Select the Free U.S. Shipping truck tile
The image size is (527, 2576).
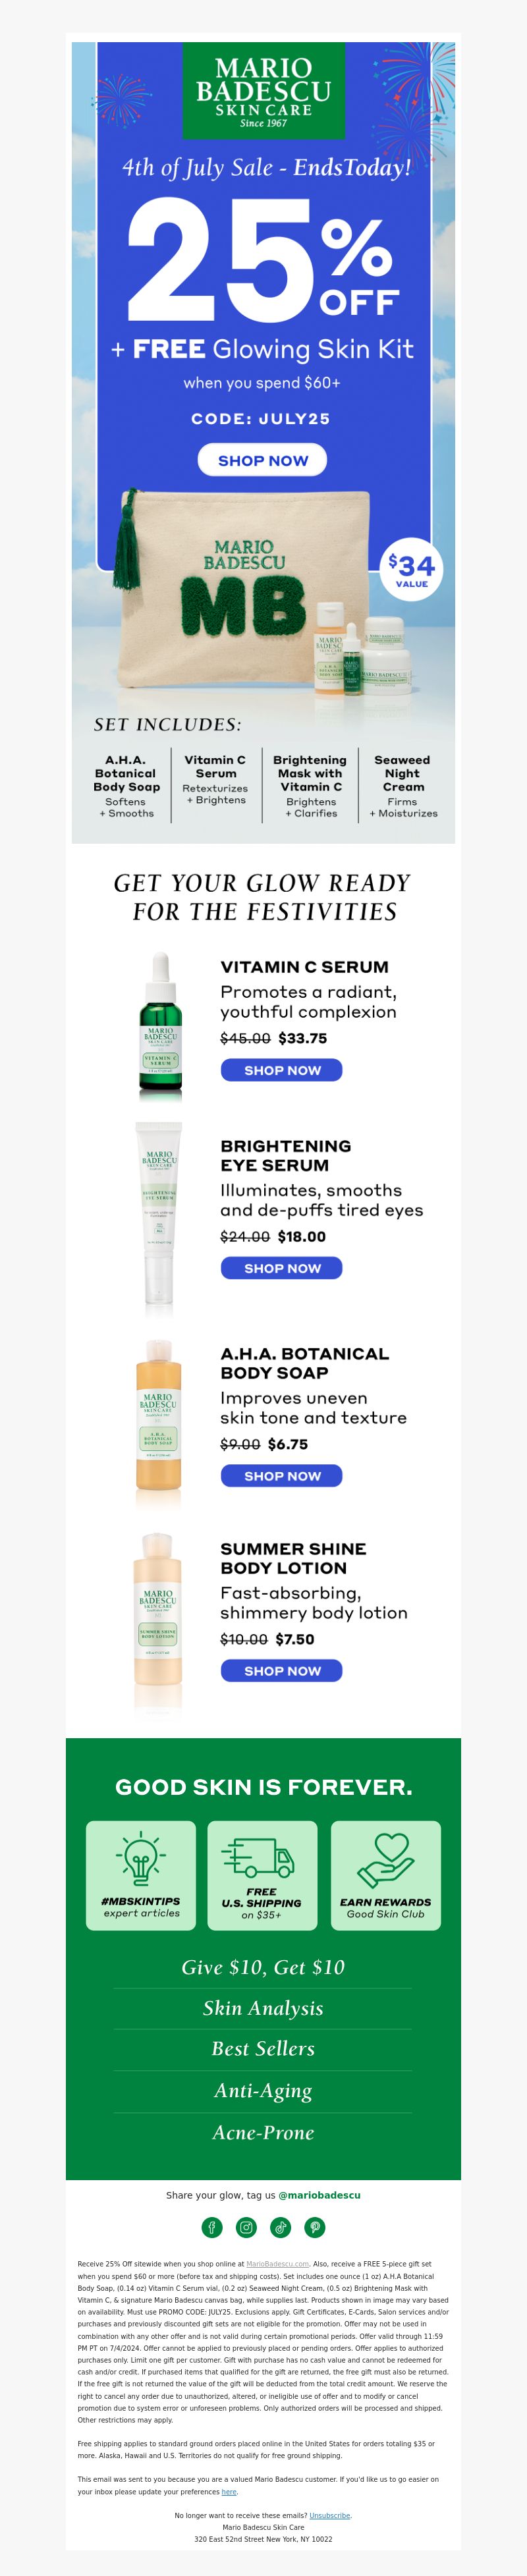[x=262, y=1875]
